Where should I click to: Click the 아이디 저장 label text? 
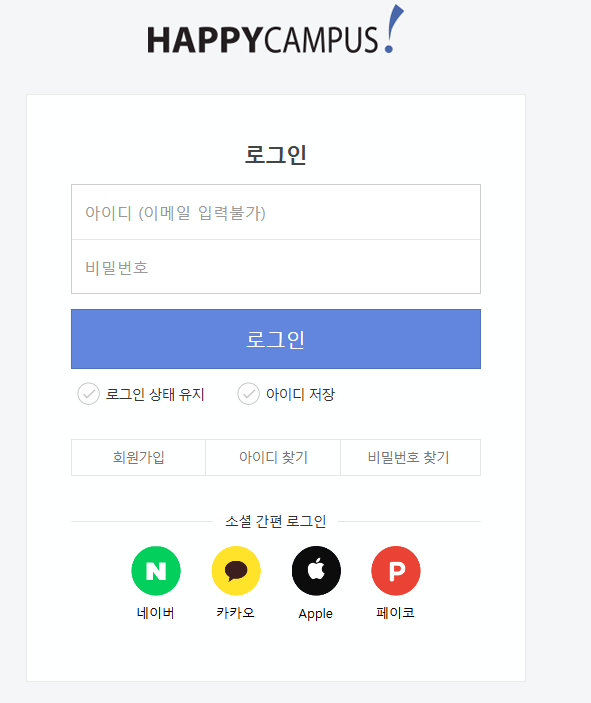(300, 395)
